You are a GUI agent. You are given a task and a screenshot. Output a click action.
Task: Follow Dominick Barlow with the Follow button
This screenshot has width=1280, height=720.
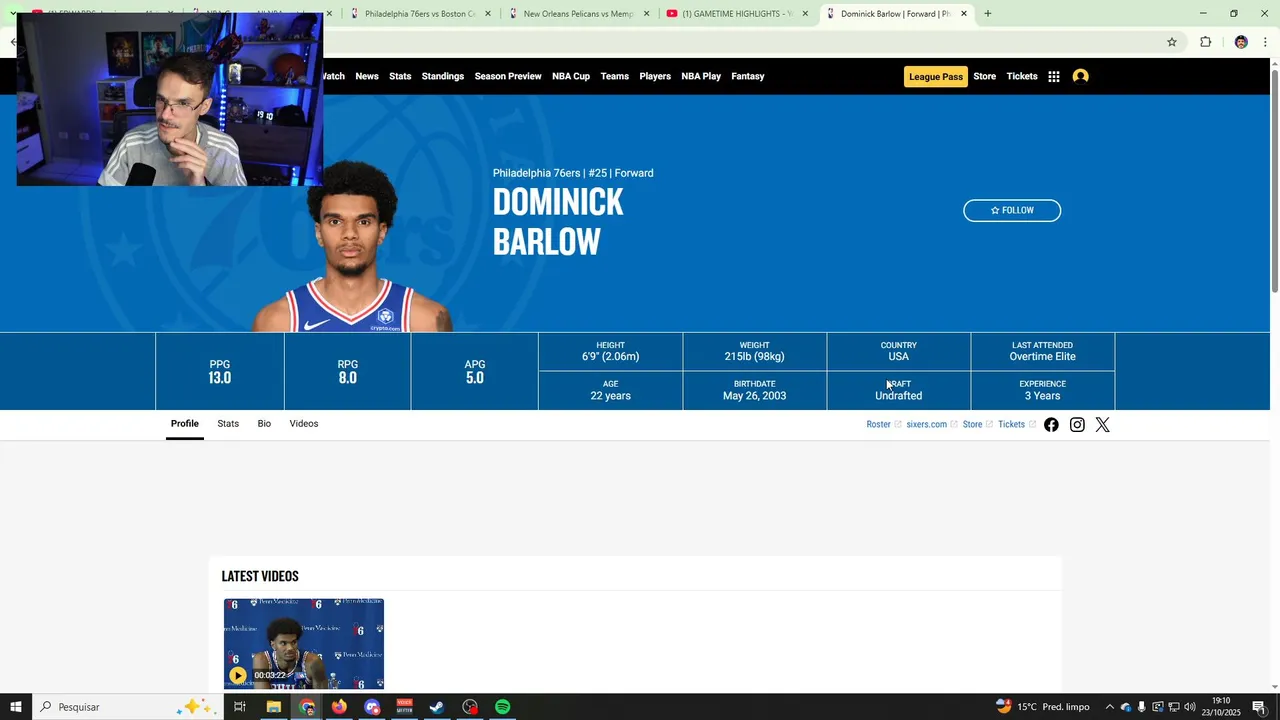point(1012,210)
